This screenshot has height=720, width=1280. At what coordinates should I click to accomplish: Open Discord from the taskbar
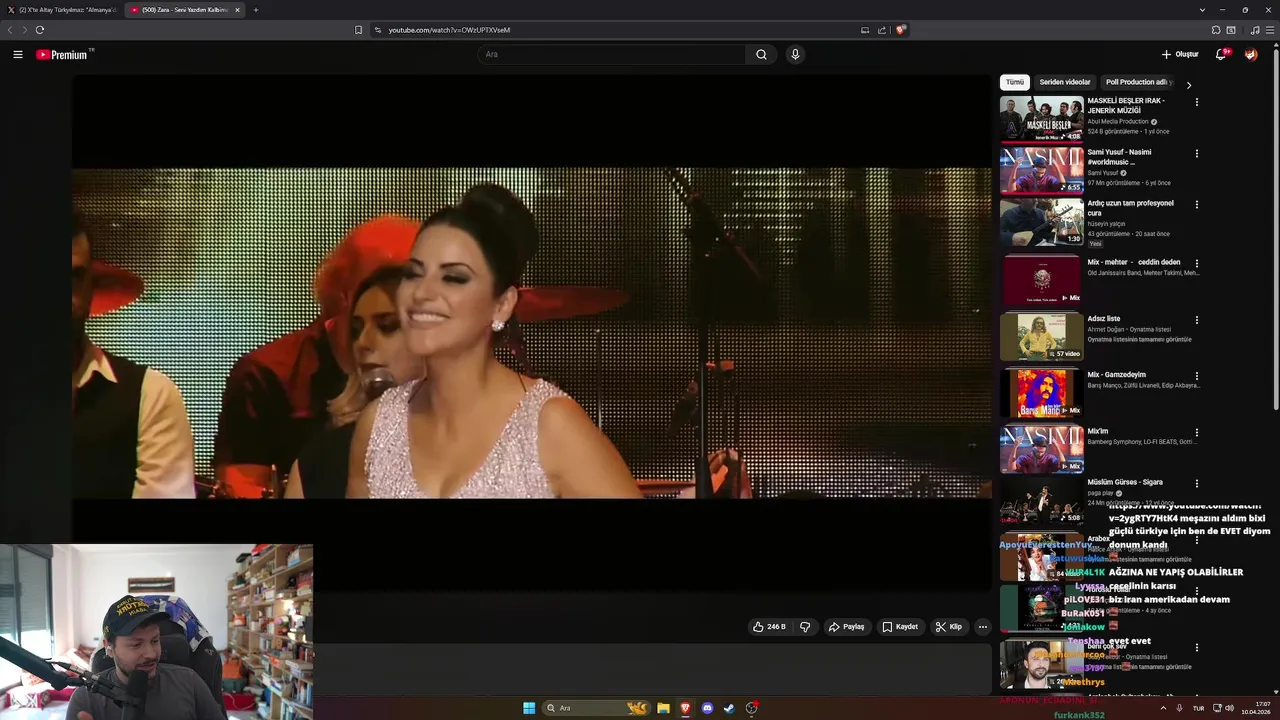pyautogui.click(x=707, y=708)
